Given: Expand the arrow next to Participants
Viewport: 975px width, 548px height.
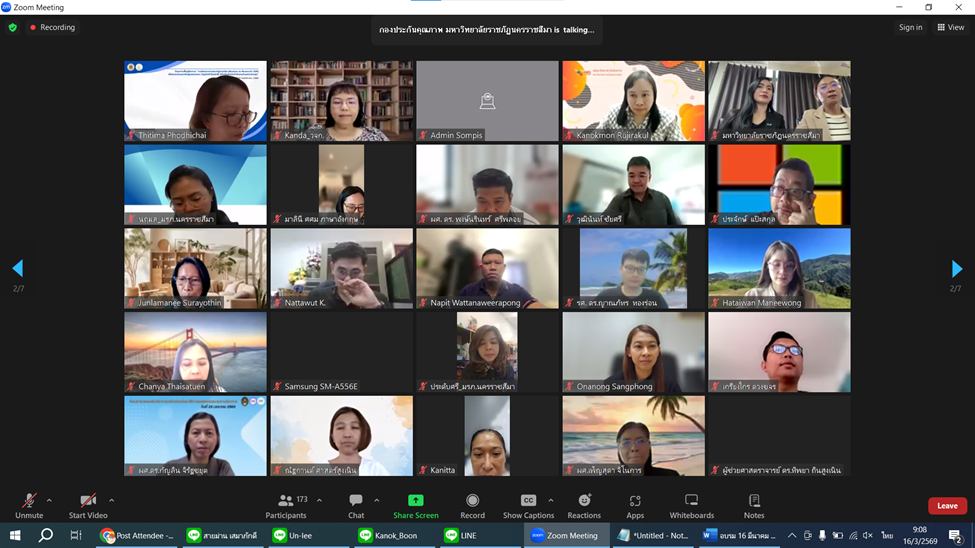Looking at the screenshot, I should coord(317,500).
